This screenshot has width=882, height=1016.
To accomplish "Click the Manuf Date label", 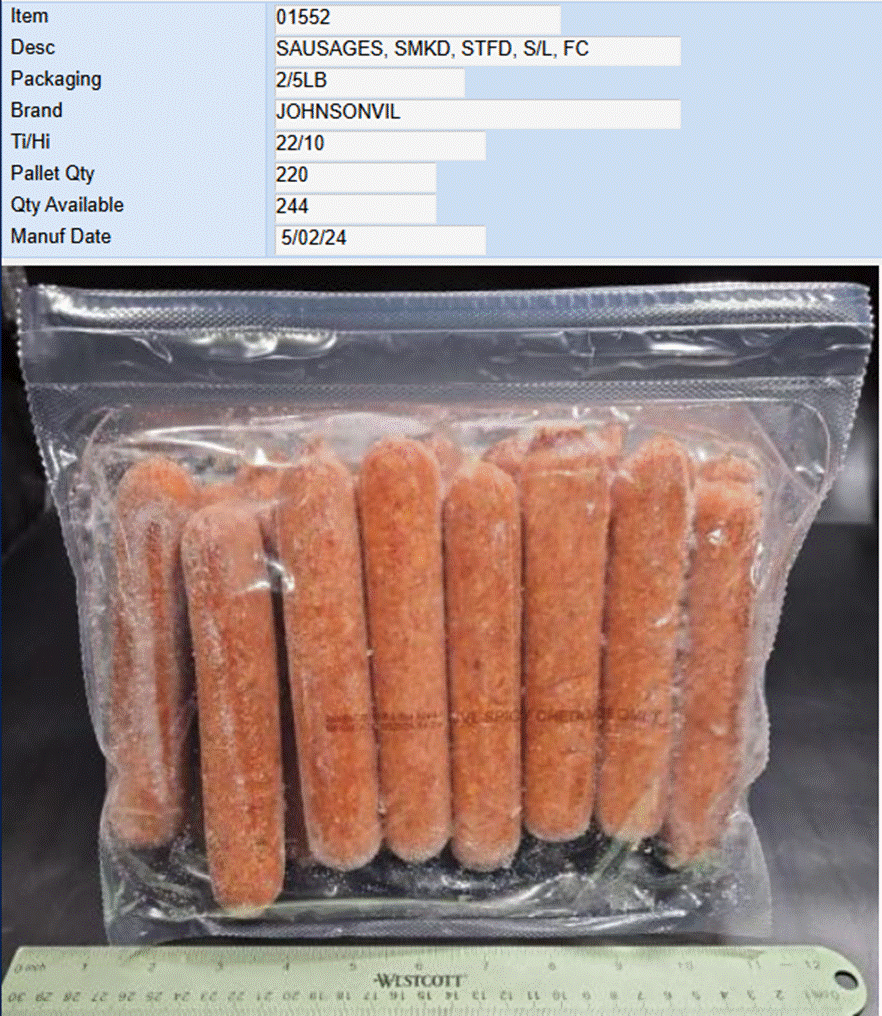I will coord(60,237).
